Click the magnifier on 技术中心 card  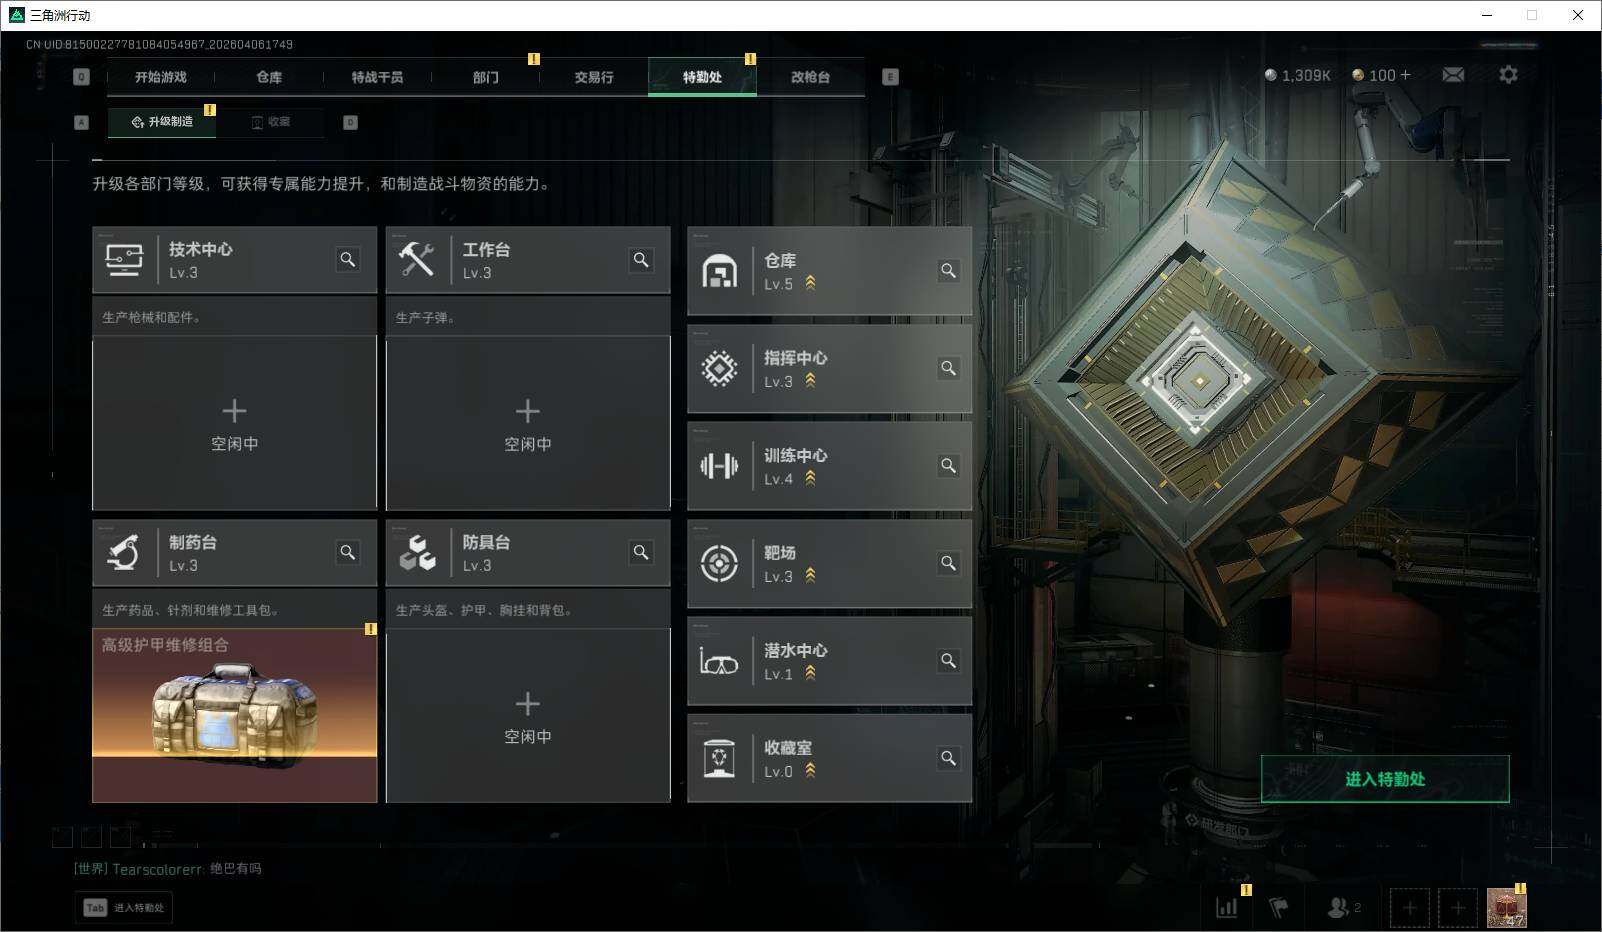tap(347, 259)
